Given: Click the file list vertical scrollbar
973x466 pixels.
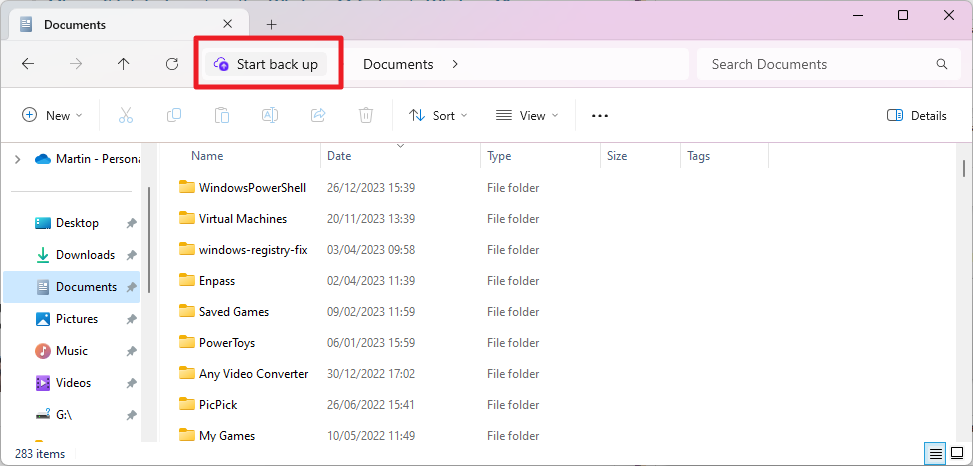Looking at the screenshot, I should [x=963, y=168].
